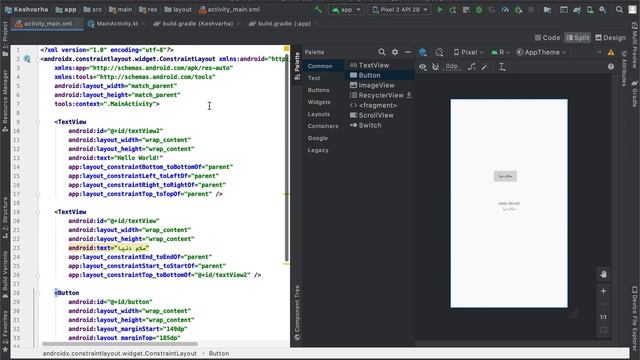Click the Attach Debugger to Process icon

518,9
